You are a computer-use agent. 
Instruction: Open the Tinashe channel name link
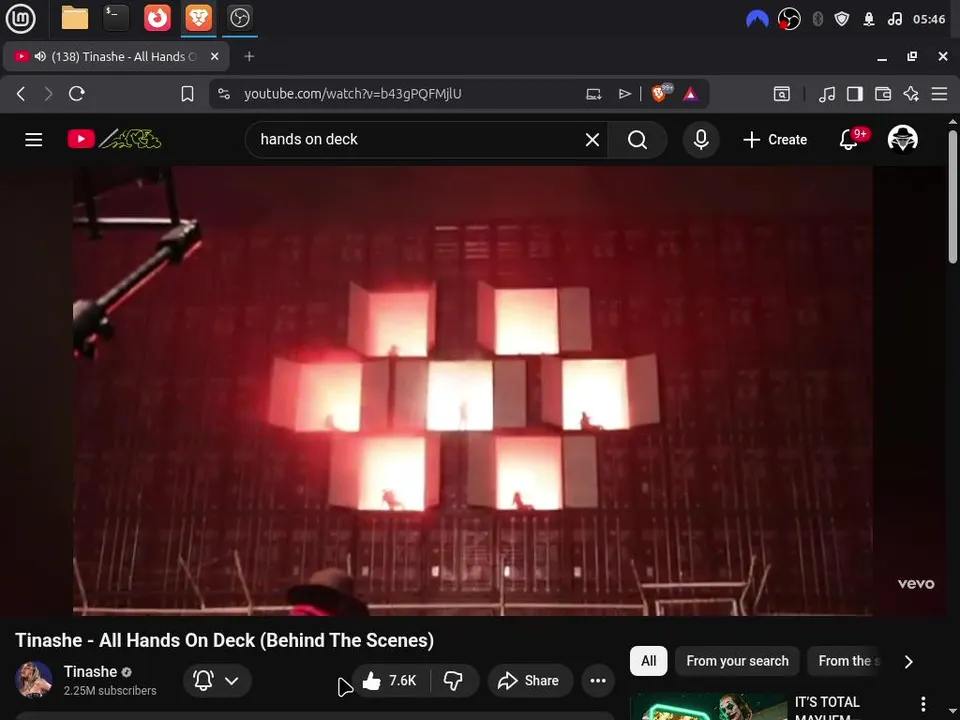click(90, 672)
